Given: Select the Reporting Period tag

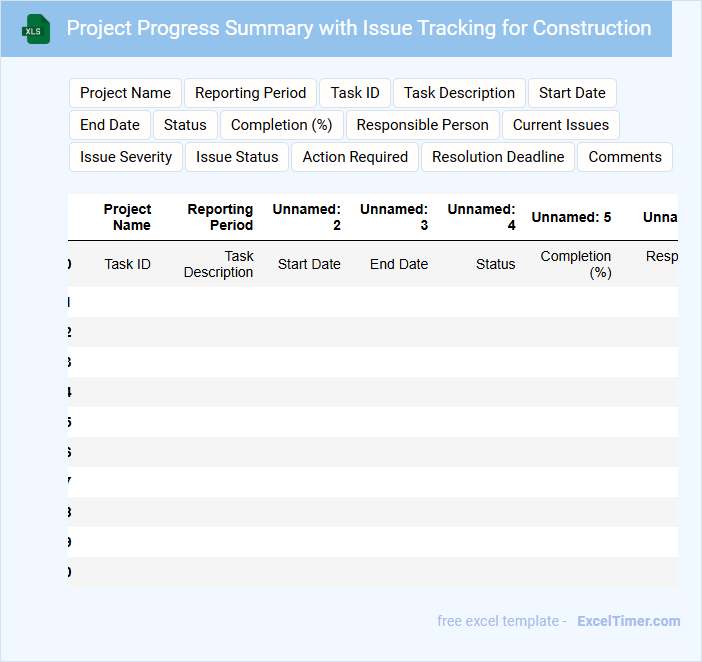Looking at the screenshot, I should pyautogui.click(x=250, y=93).
